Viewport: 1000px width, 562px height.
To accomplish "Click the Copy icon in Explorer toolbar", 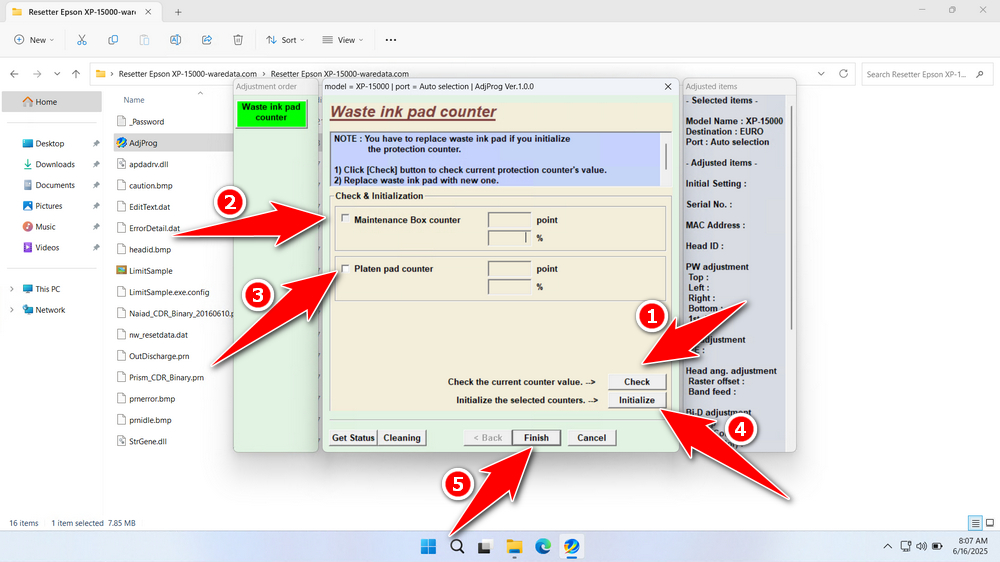I will (x=113, y=40).
